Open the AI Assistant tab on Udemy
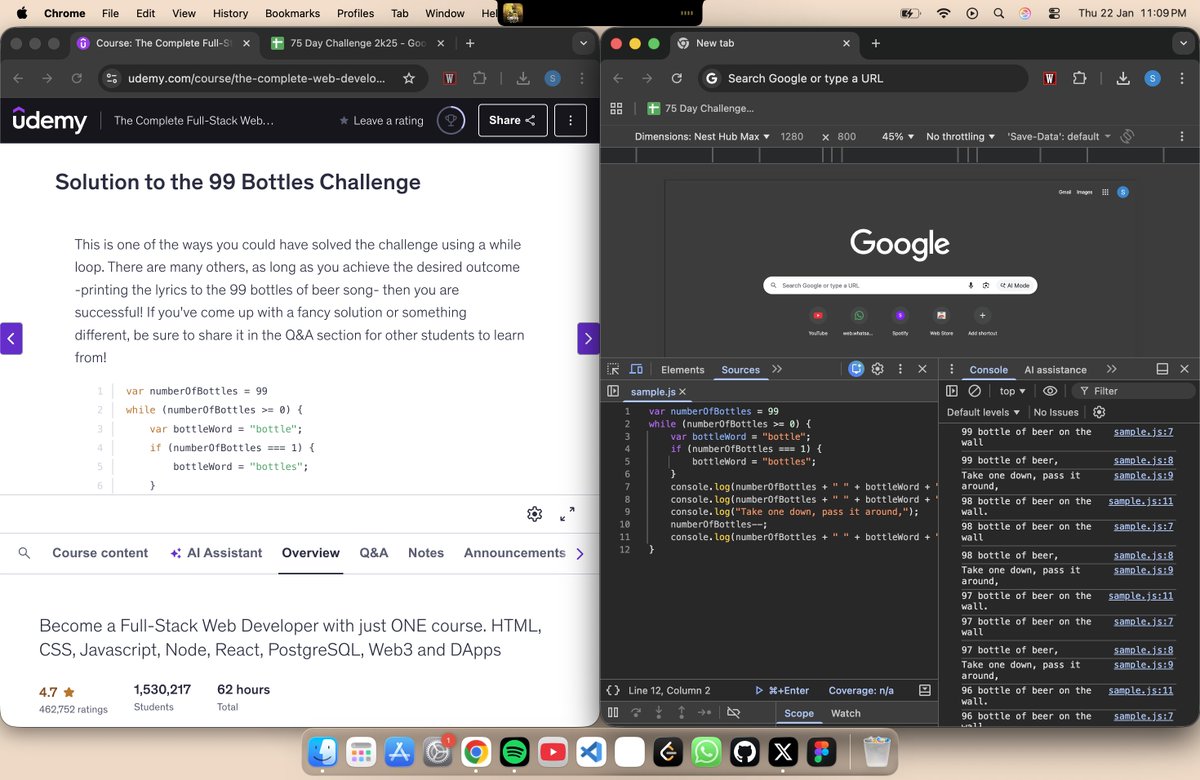This screenshot has width=1200, height=780. click(216, 553)
